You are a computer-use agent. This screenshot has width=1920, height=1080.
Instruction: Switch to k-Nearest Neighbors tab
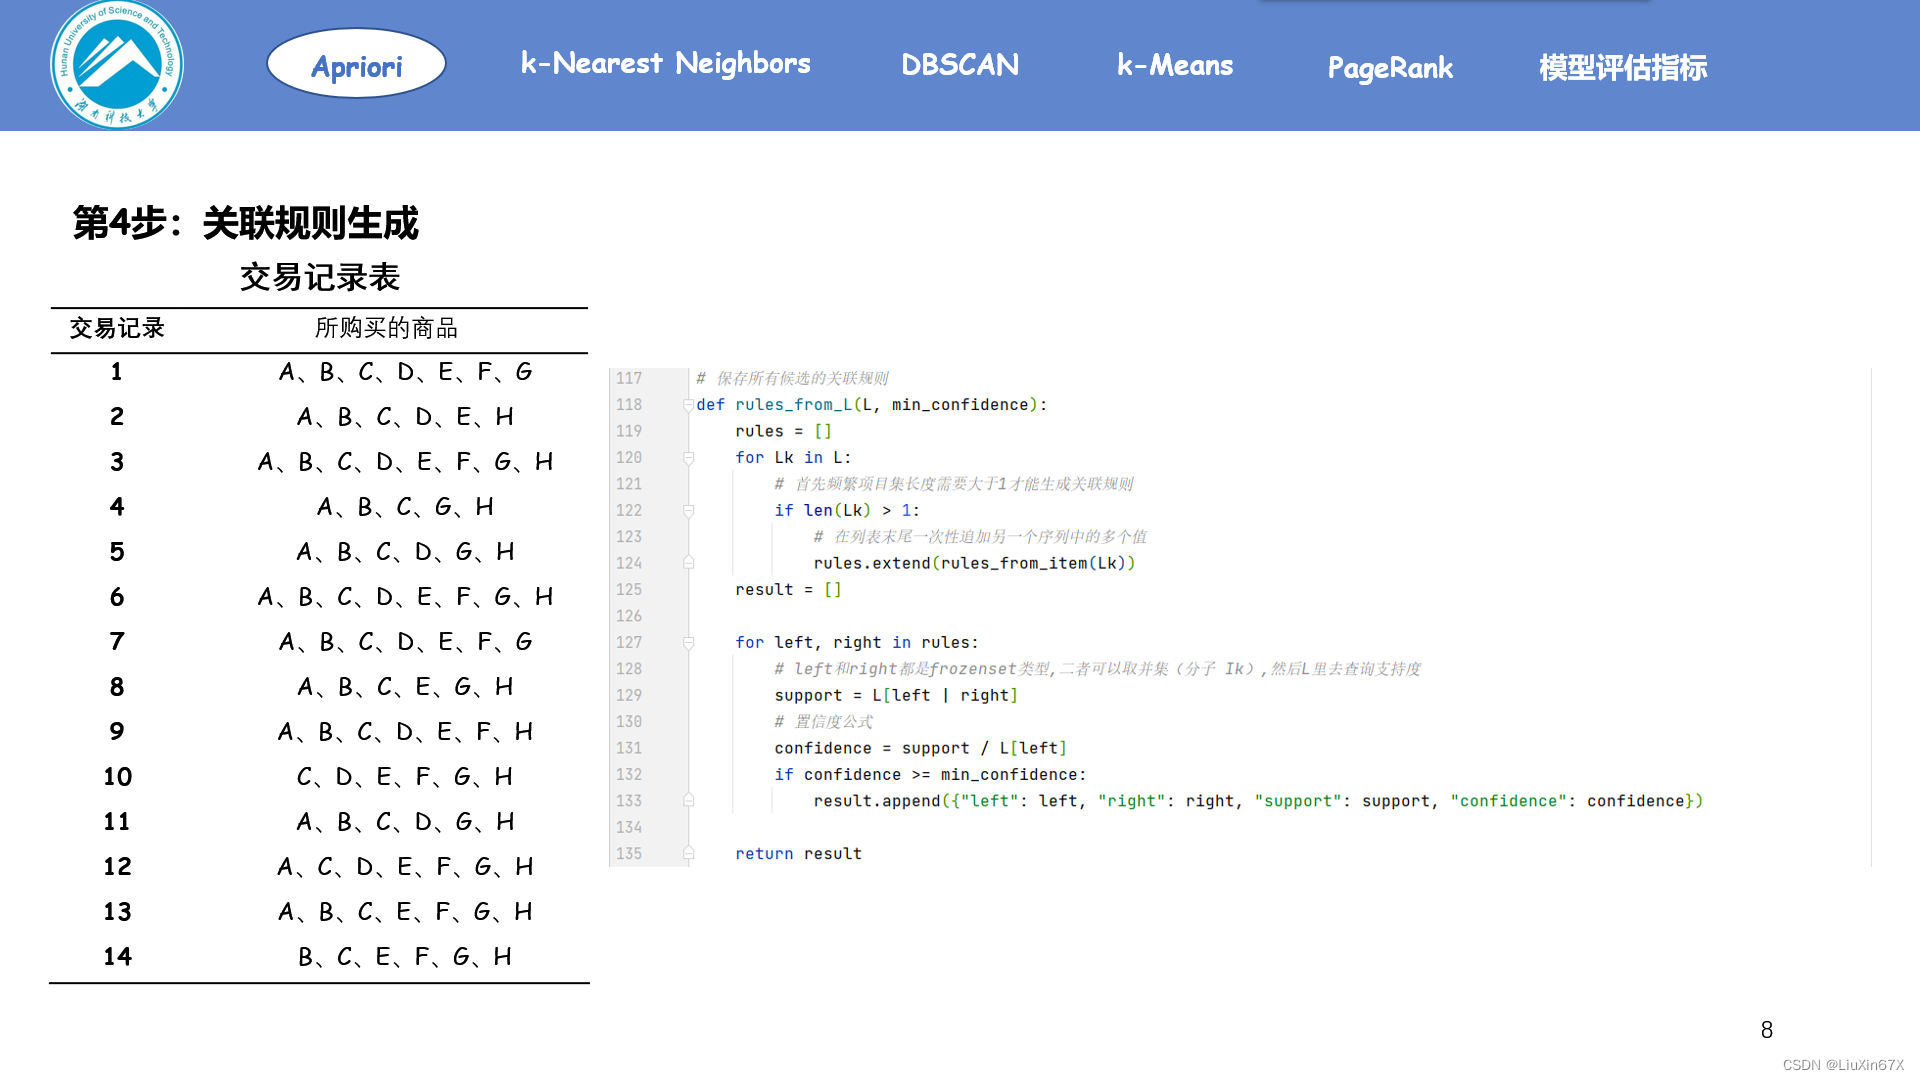(x=665, y=64)
